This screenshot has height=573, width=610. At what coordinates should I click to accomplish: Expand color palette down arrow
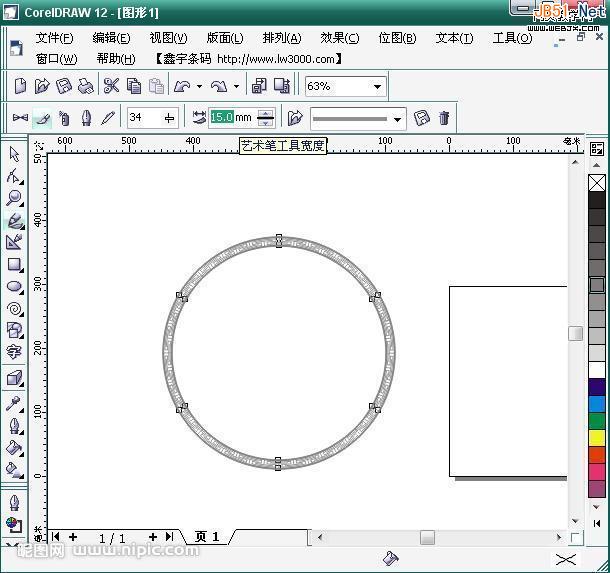click(596, 506)
